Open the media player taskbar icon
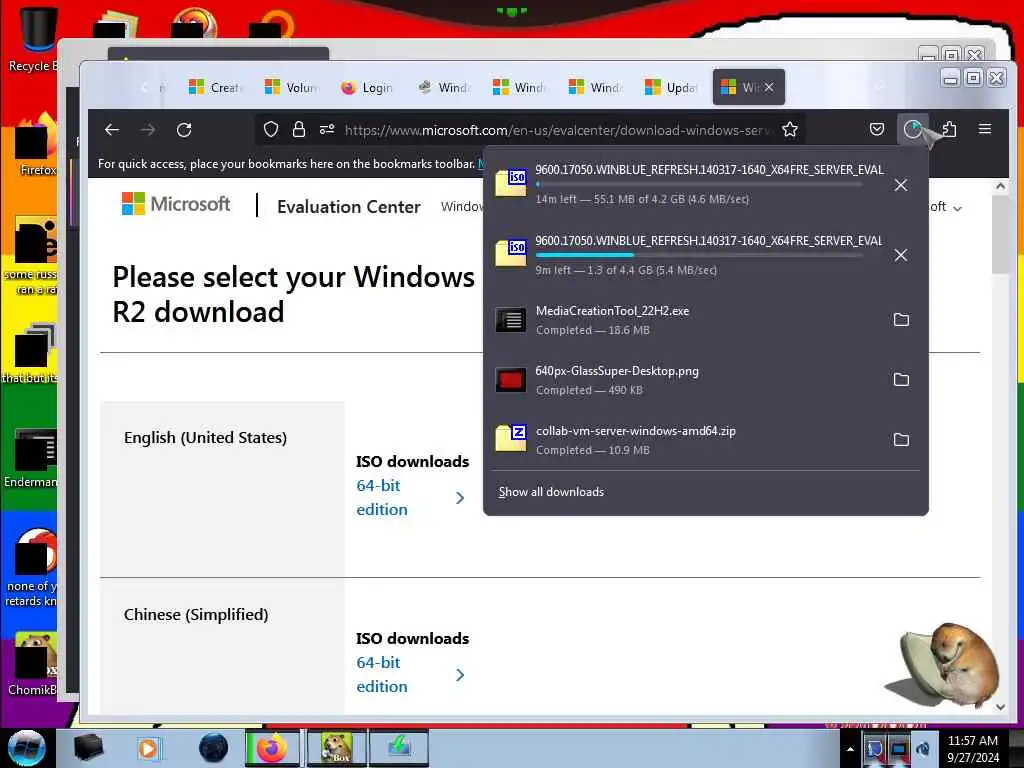Image resolution: width=1024 pixels, height=768 pixels. click(x=149, y=748)
